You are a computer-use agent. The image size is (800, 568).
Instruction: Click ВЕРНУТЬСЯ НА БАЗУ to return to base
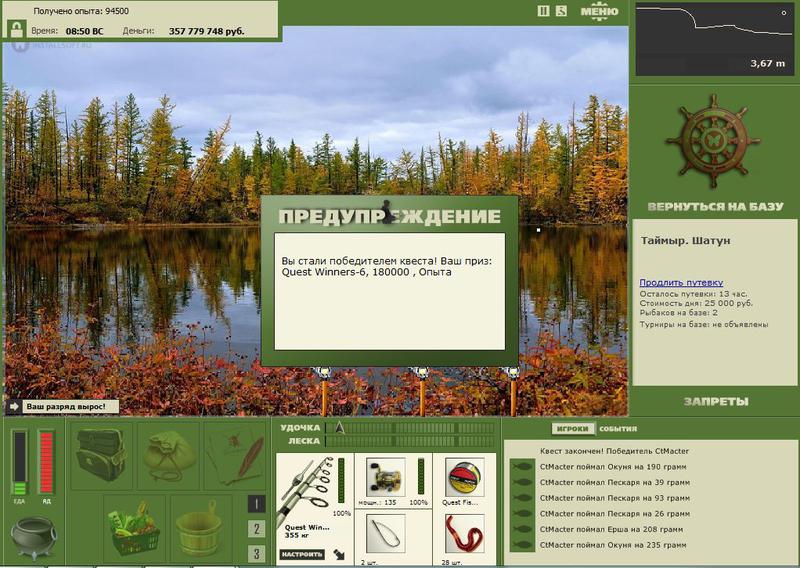coord(715,207)
